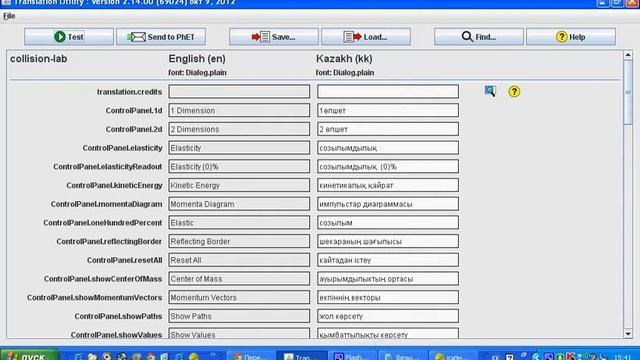Click Kazakh field for ControlPanel.oneHundredPercent
This screenshot has width=640, height=360.
[x=388, y=222]
